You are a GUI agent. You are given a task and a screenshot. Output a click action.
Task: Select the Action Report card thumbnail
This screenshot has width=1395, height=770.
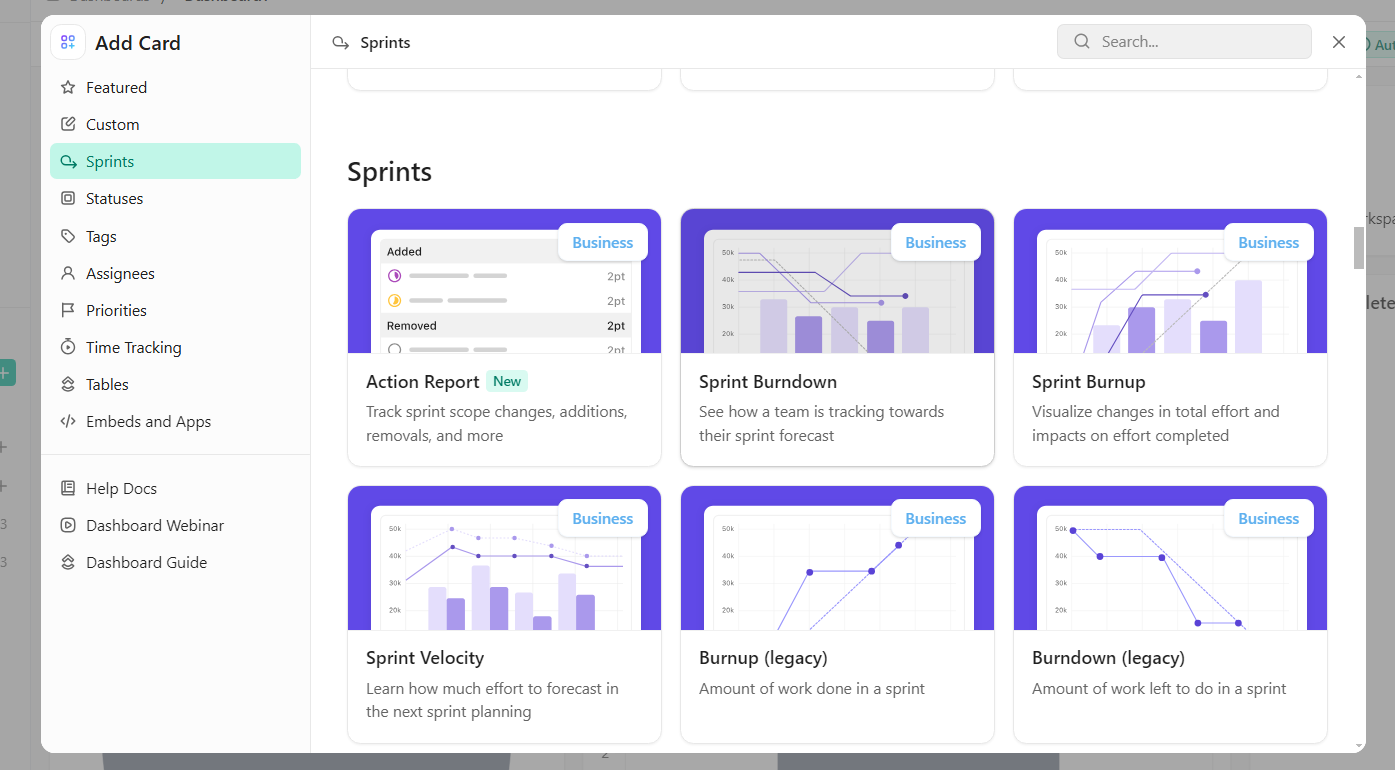pos(504,281)
